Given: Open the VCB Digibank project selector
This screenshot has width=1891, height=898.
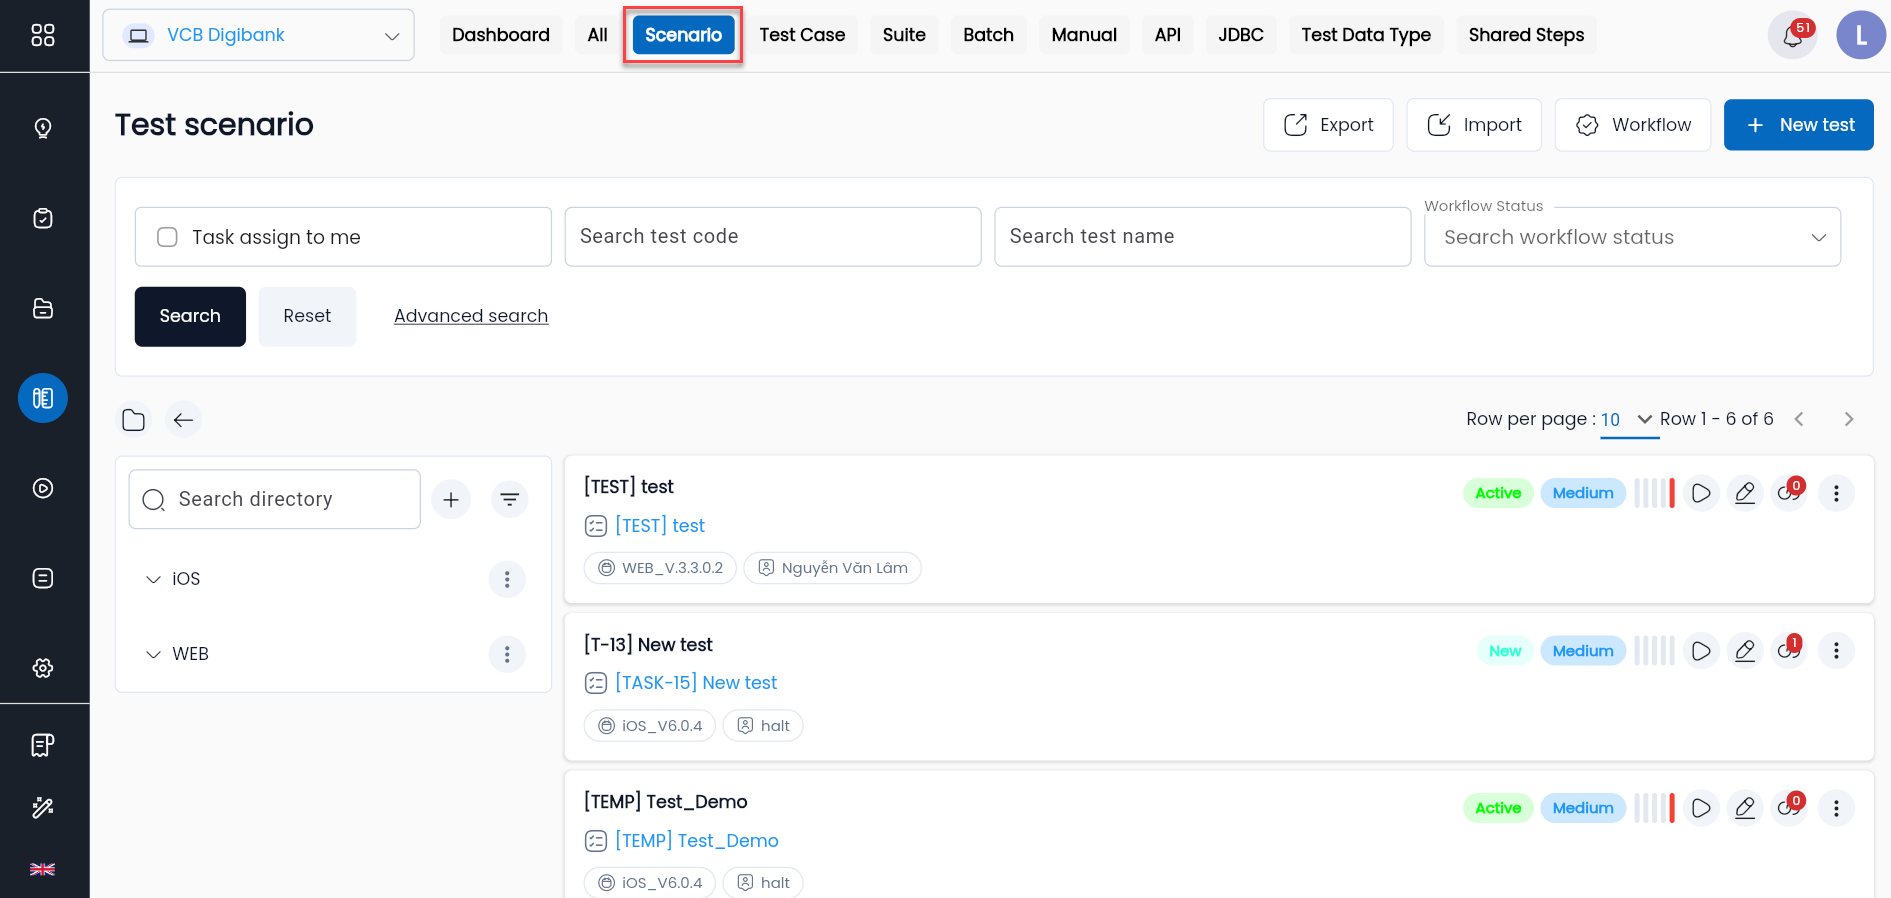Looking at the screenshot, I should (x=258, y=35).
